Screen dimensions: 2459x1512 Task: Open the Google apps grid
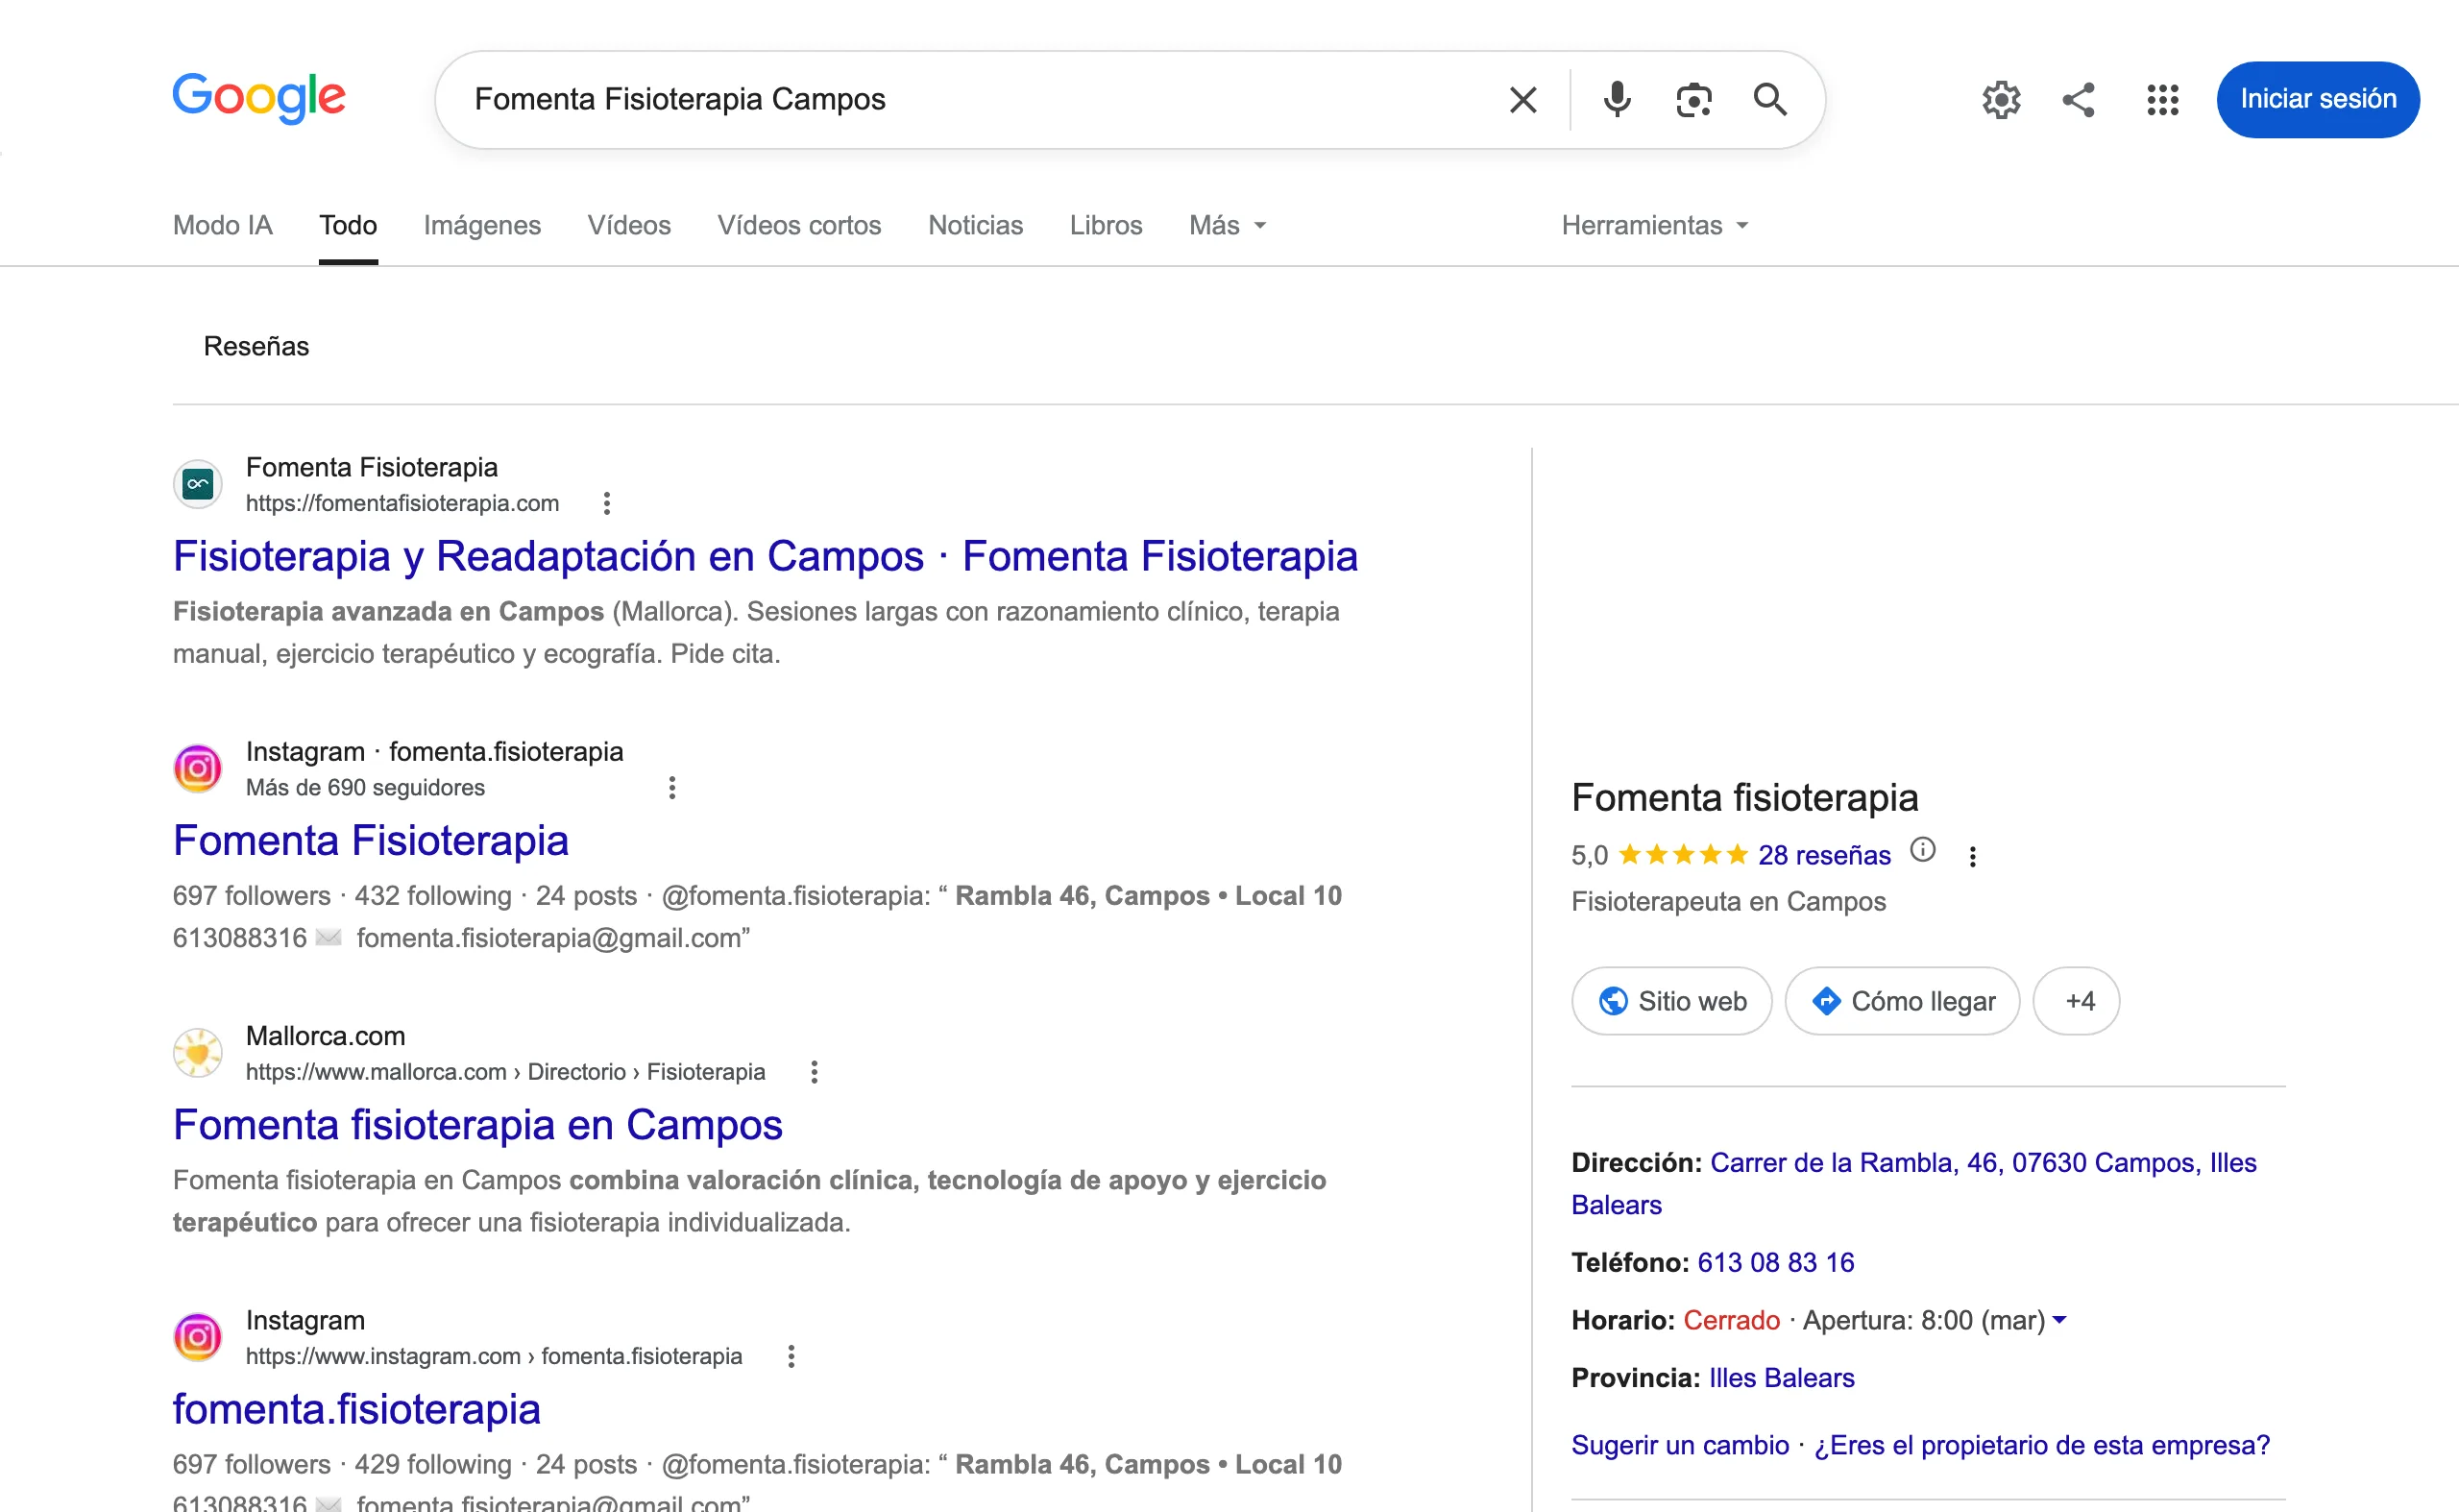pyautogui.click(x=2162, y=99)
